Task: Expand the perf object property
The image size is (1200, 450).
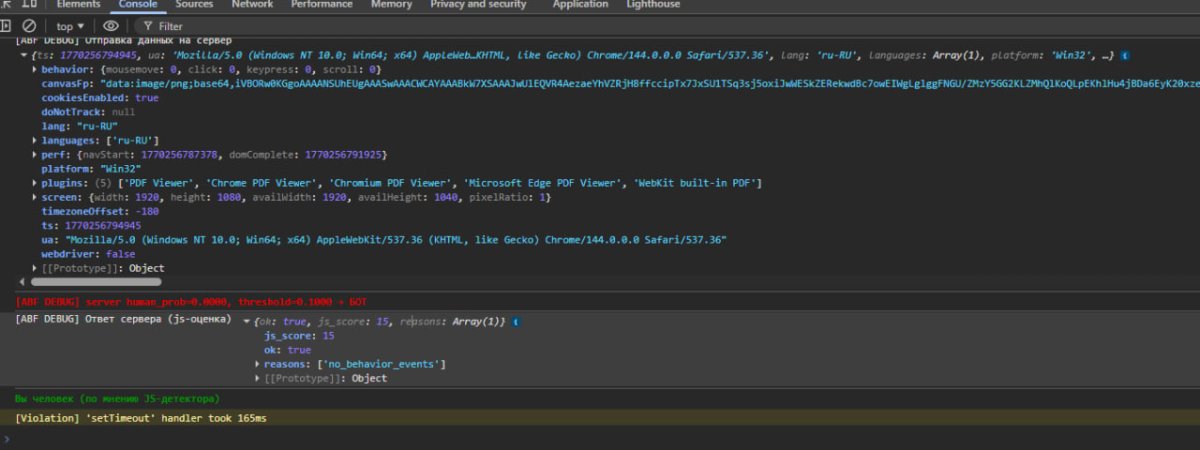Action: (x=36, y=155)
